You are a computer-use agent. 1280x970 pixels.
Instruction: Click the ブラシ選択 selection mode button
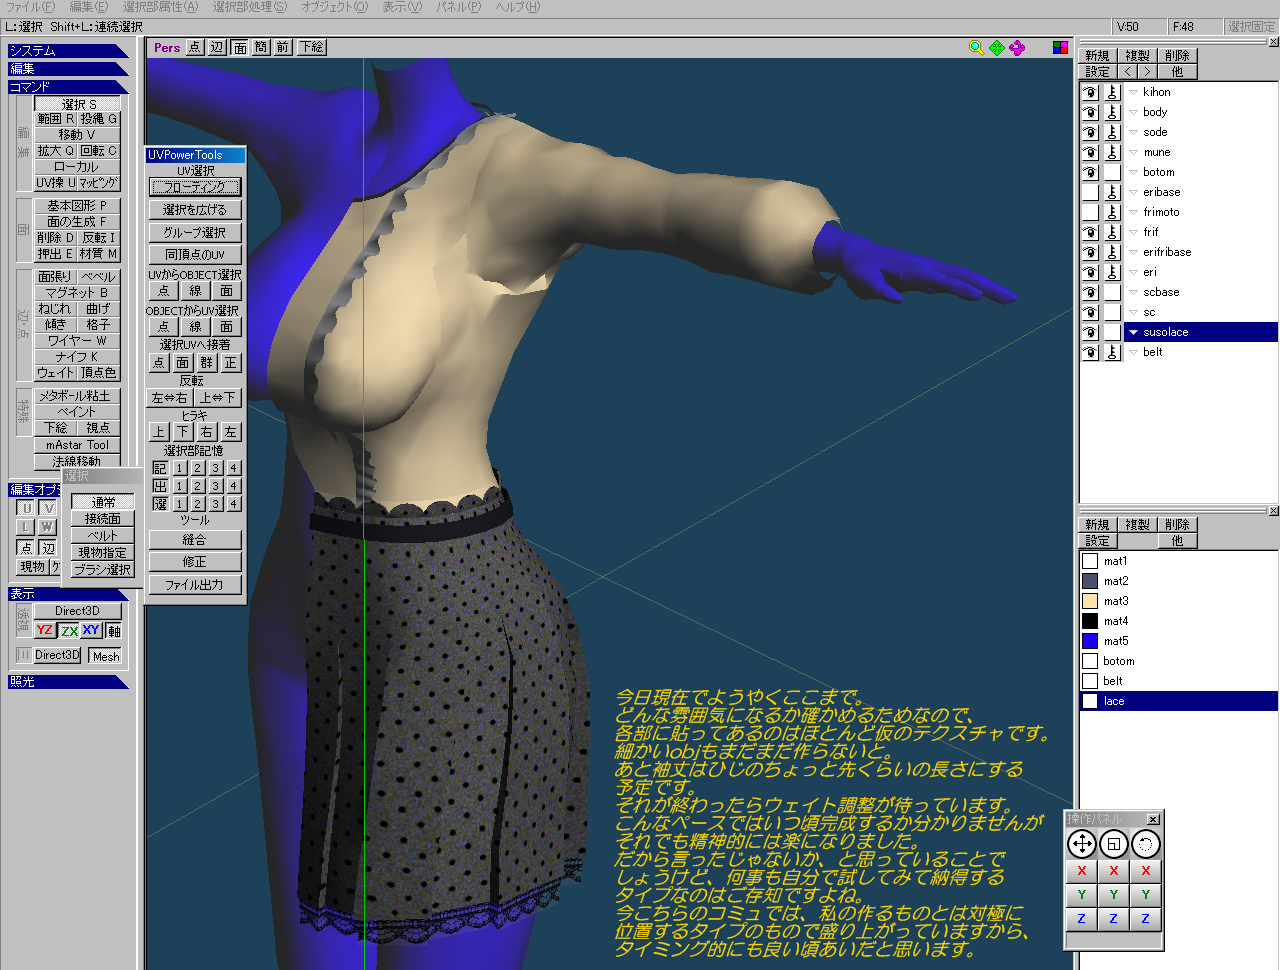click(102, 570)
